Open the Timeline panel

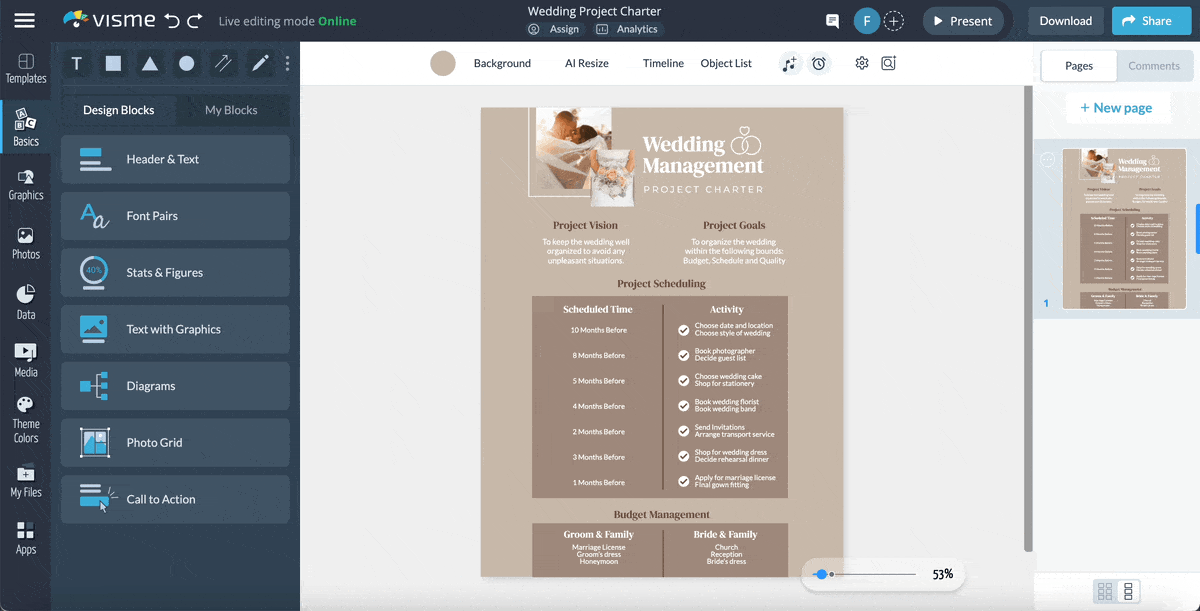pyautogui.click(x=663, y=62)
